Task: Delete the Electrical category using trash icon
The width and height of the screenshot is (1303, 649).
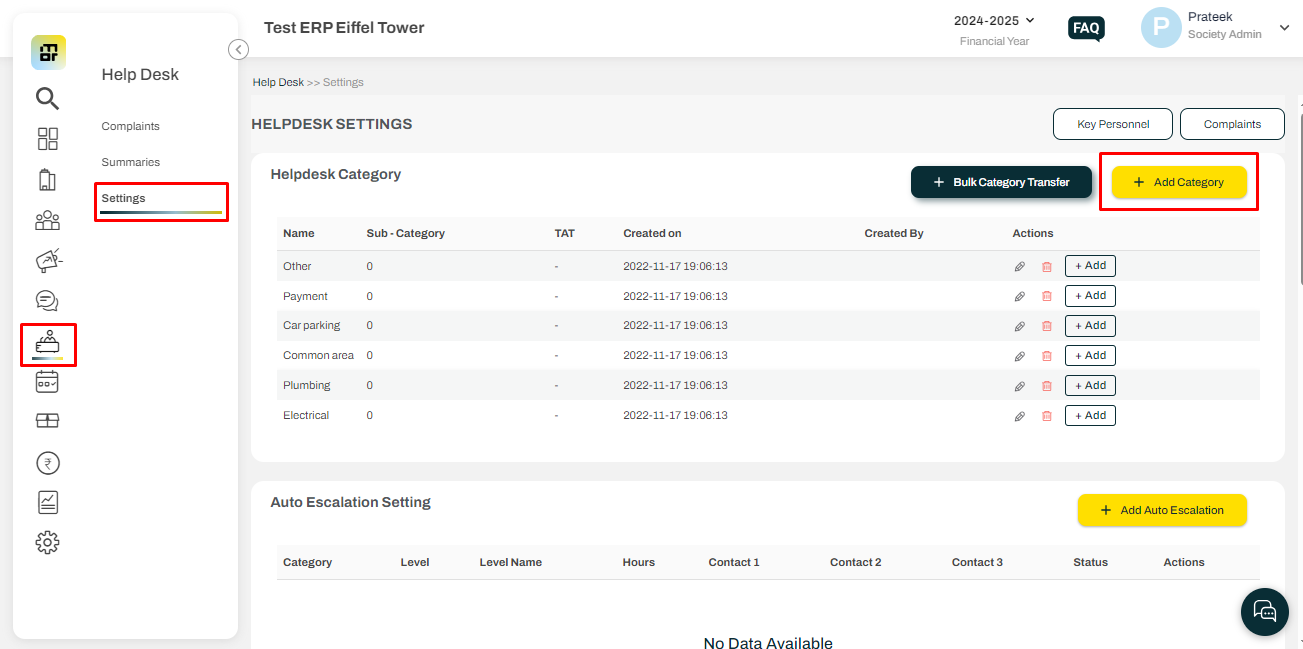Action: (x=1046, y=415)
